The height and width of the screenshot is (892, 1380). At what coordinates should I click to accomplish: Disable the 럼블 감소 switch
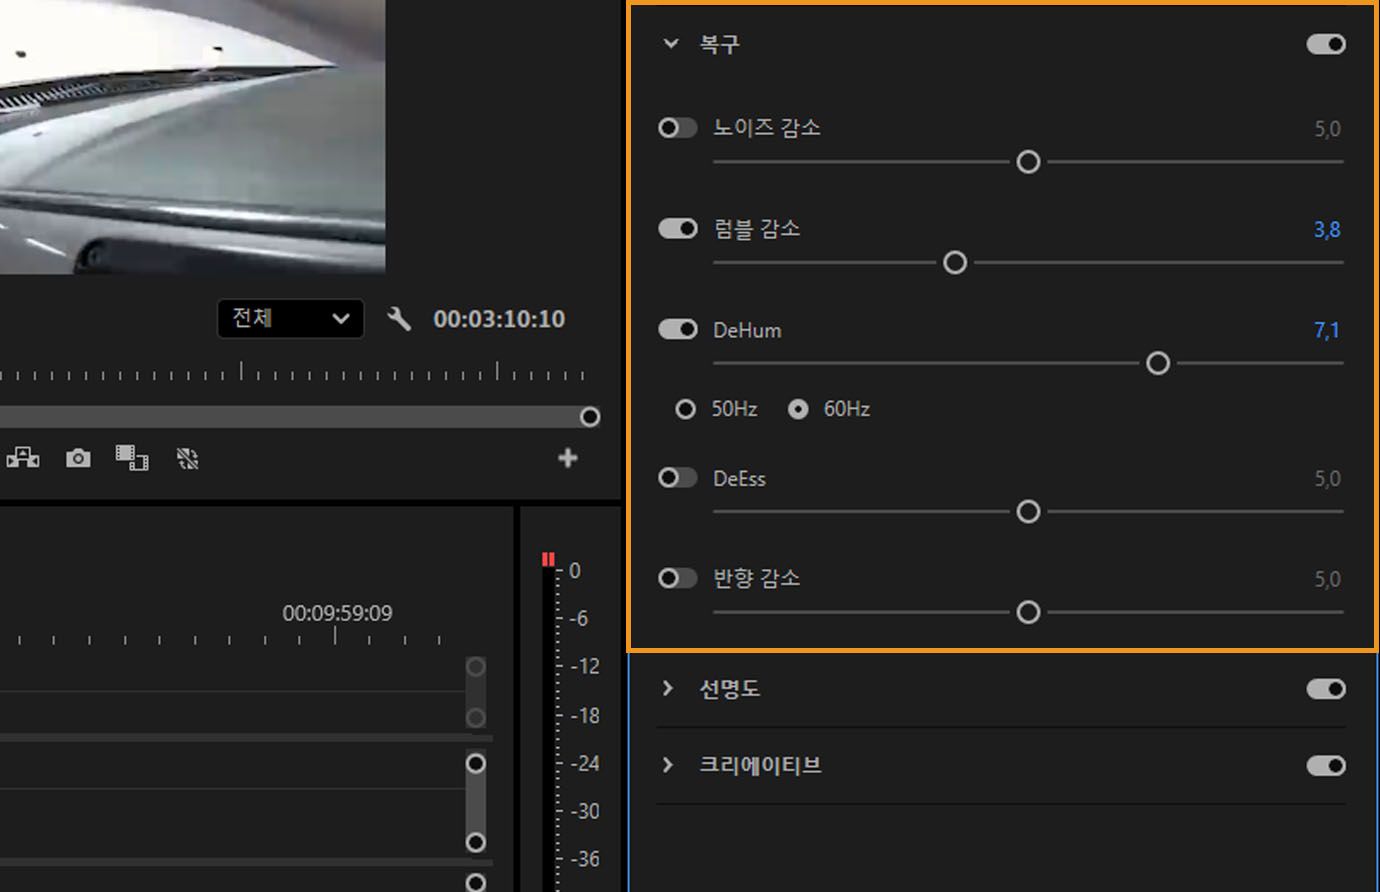click(x=677, y=229)
